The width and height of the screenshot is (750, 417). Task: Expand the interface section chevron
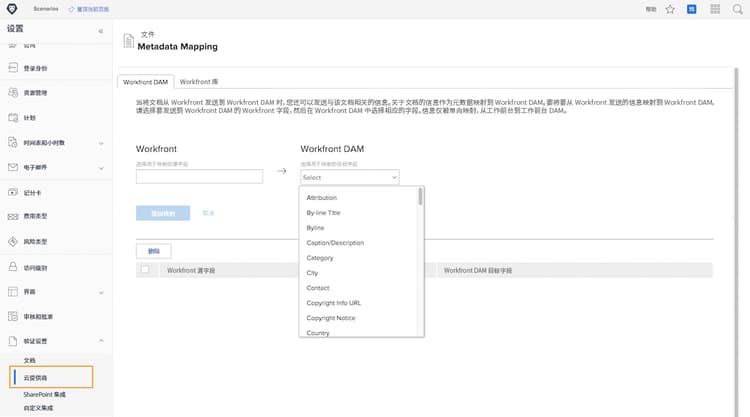tap(101, 292)
